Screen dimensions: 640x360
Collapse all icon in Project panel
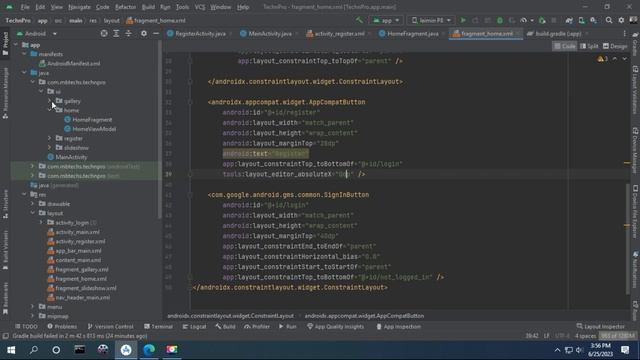(x=129, y=33)
